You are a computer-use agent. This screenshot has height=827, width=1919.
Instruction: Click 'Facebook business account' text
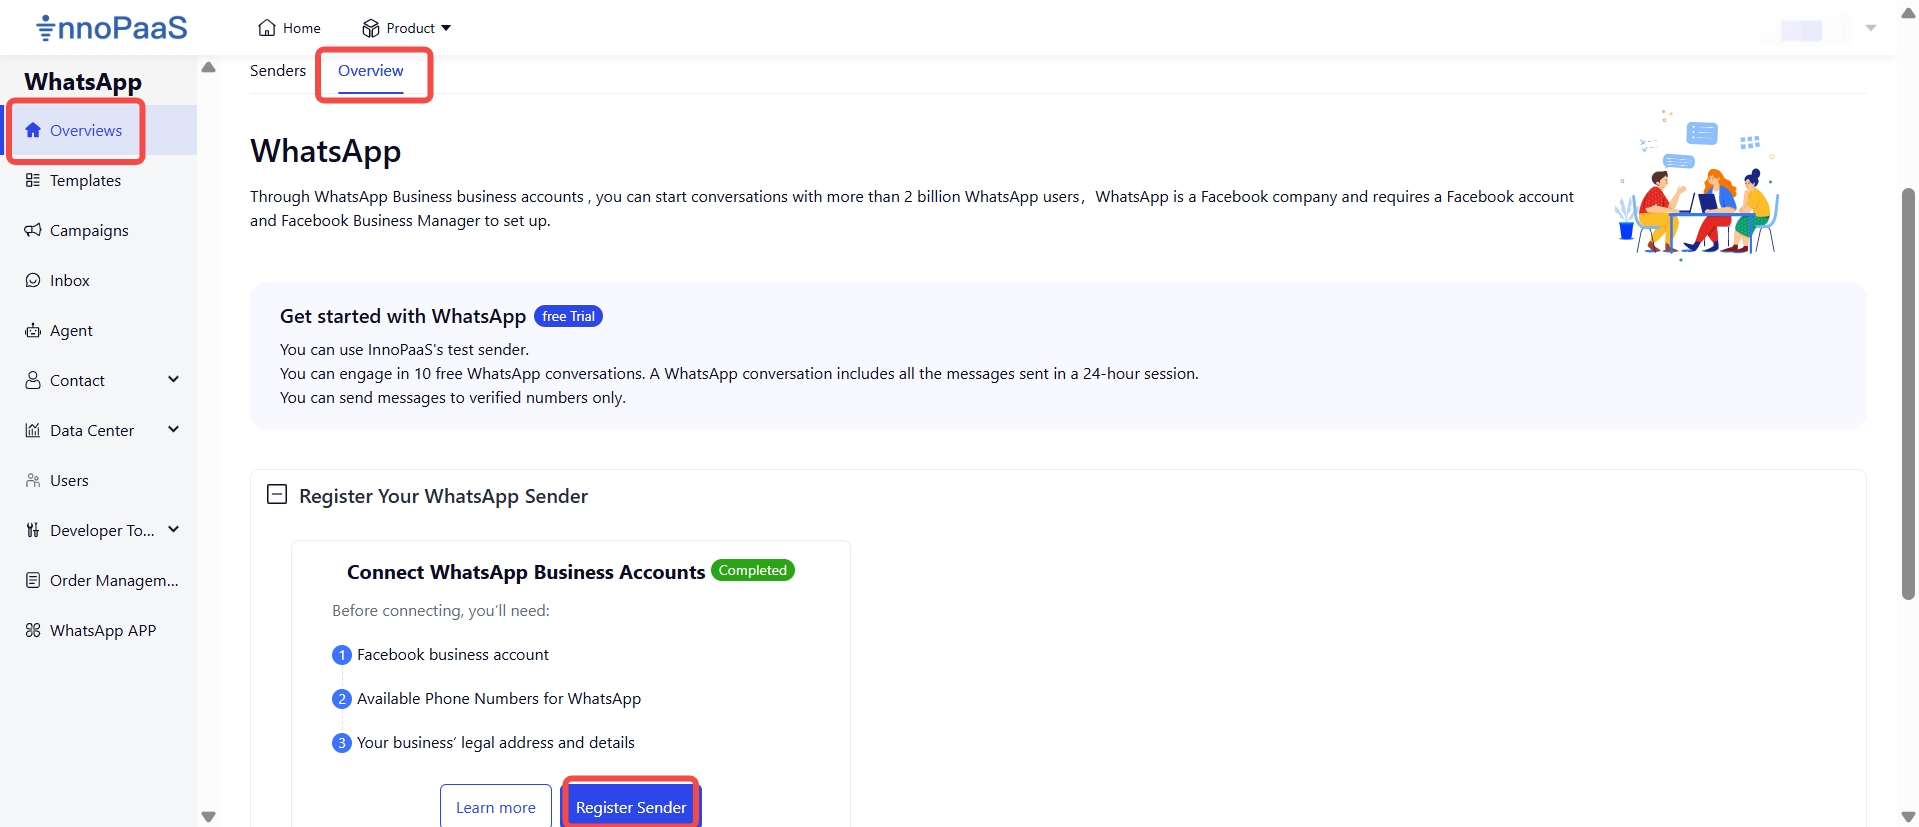pos(453,654)
